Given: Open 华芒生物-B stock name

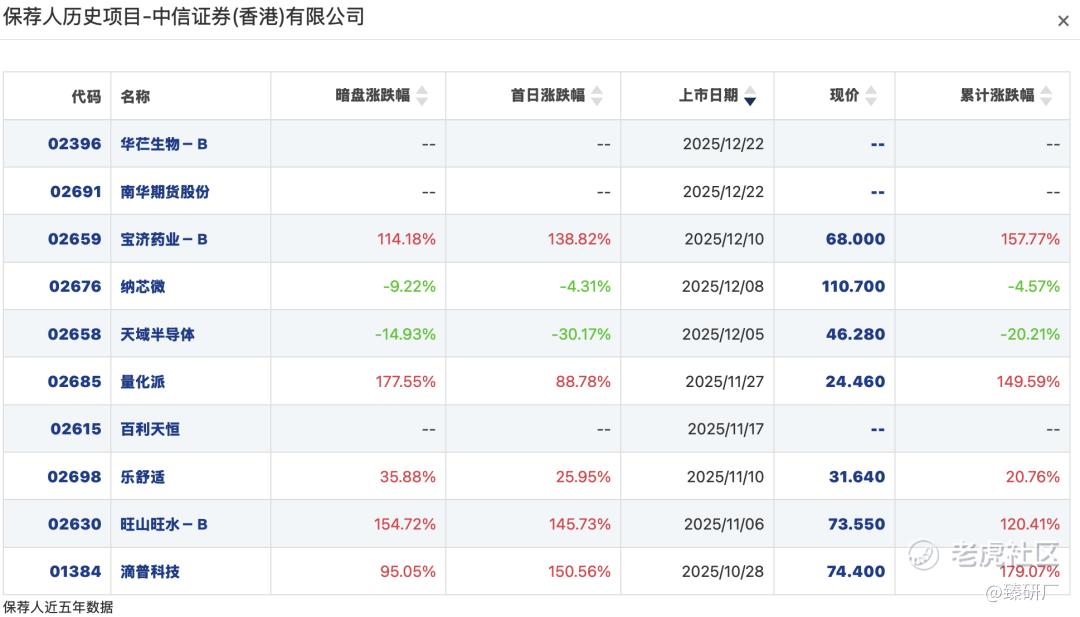Looking at the screenshot, I should click(164, 144).
